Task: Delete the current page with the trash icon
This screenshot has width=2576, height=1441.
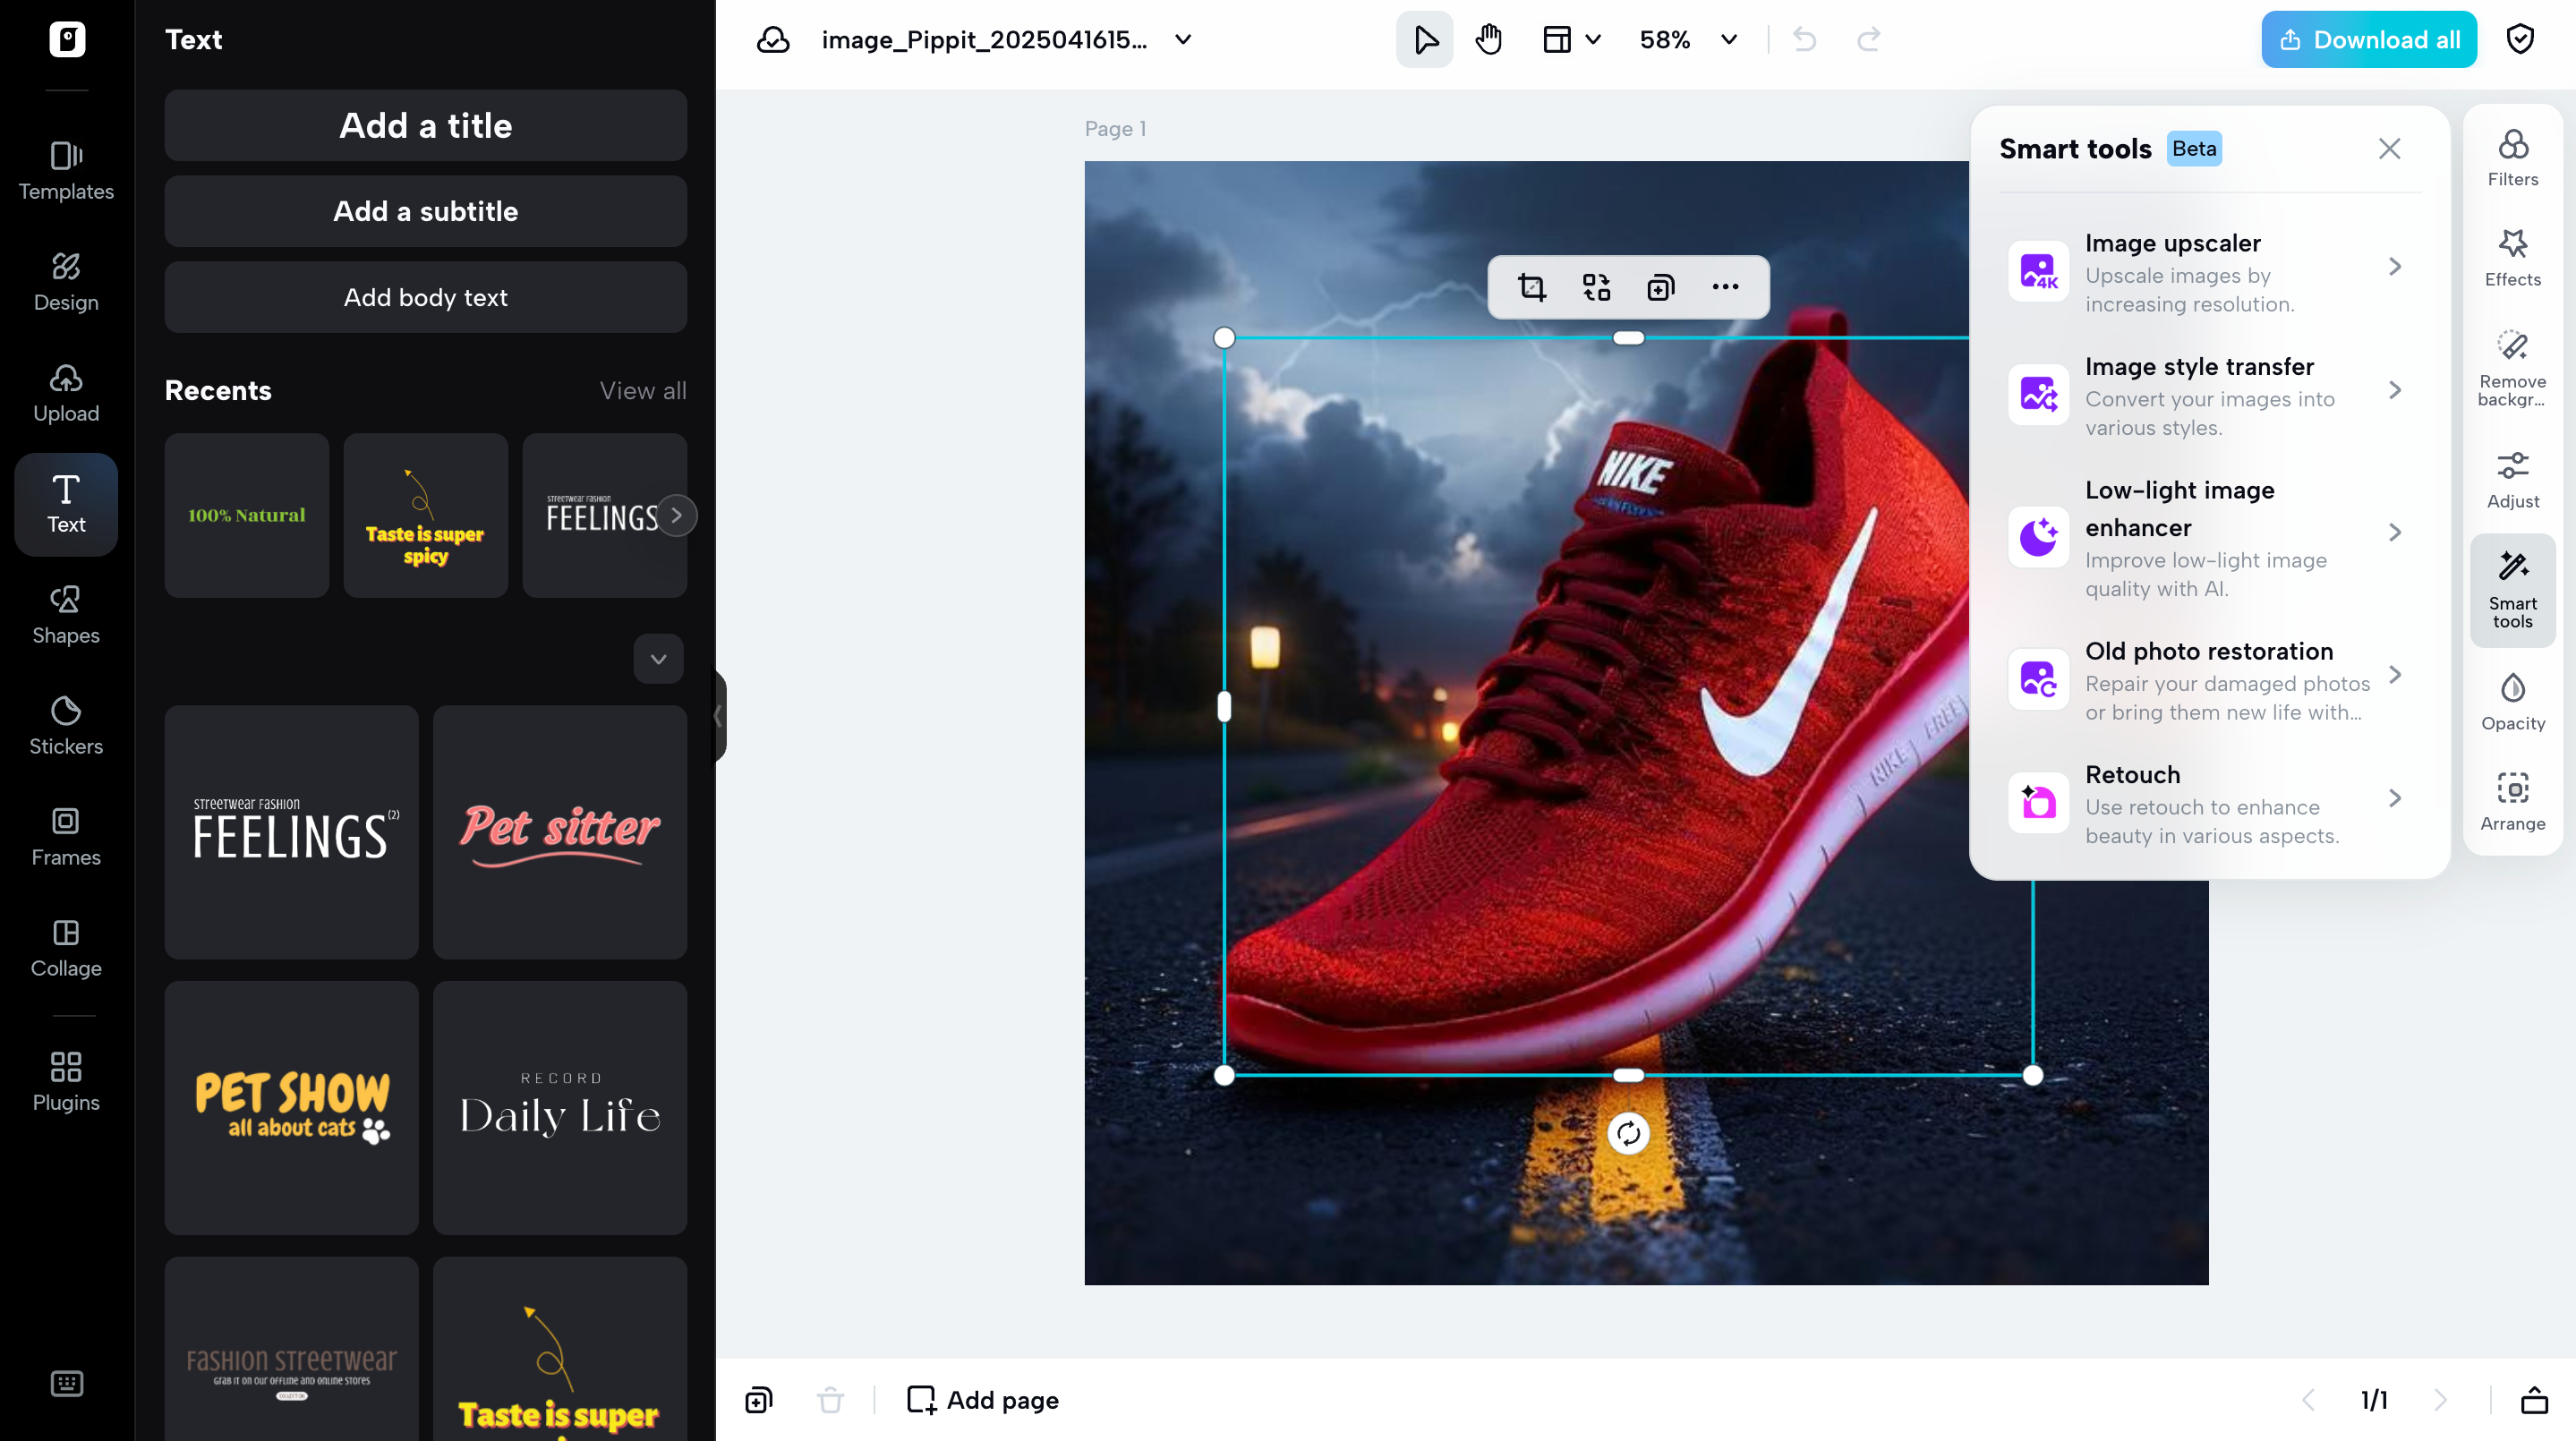Action: click(831, 1400)
